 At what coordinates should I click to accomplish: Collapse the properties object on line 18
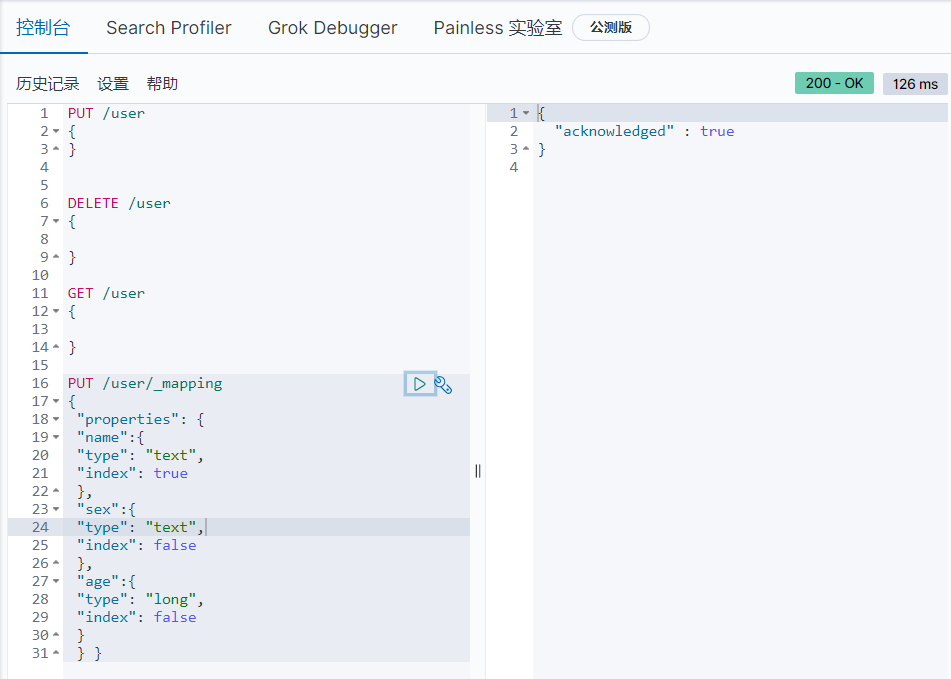tap(55, 418)
